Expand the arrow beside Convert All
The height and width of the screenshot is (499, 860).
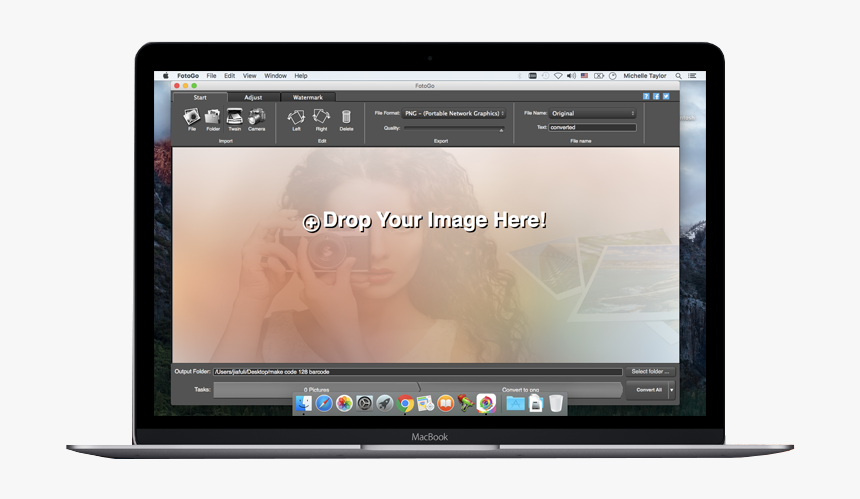[672, 390]
